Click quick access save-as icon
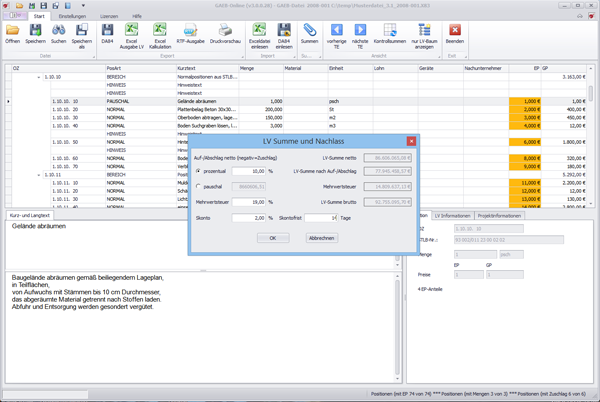Image resolution: width=600 pixels, height=402 pixels. point(55,5)
